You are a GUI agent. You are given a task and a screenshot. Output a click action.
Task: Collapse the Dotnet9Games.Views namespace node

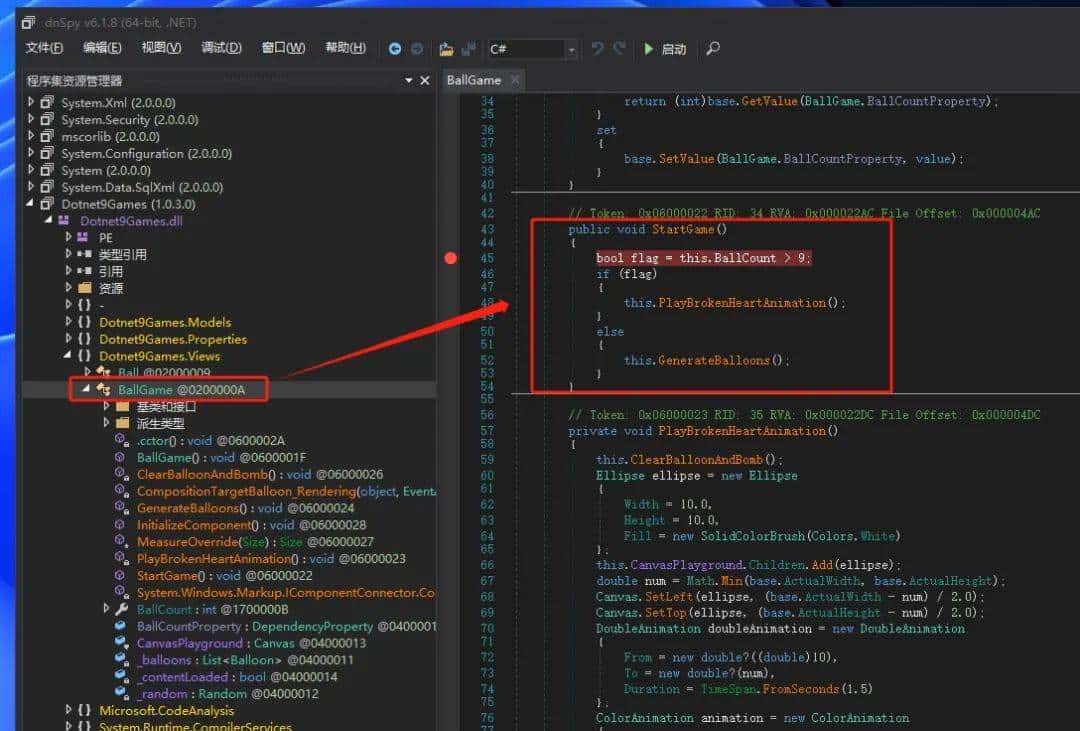(x=69, y=356)
